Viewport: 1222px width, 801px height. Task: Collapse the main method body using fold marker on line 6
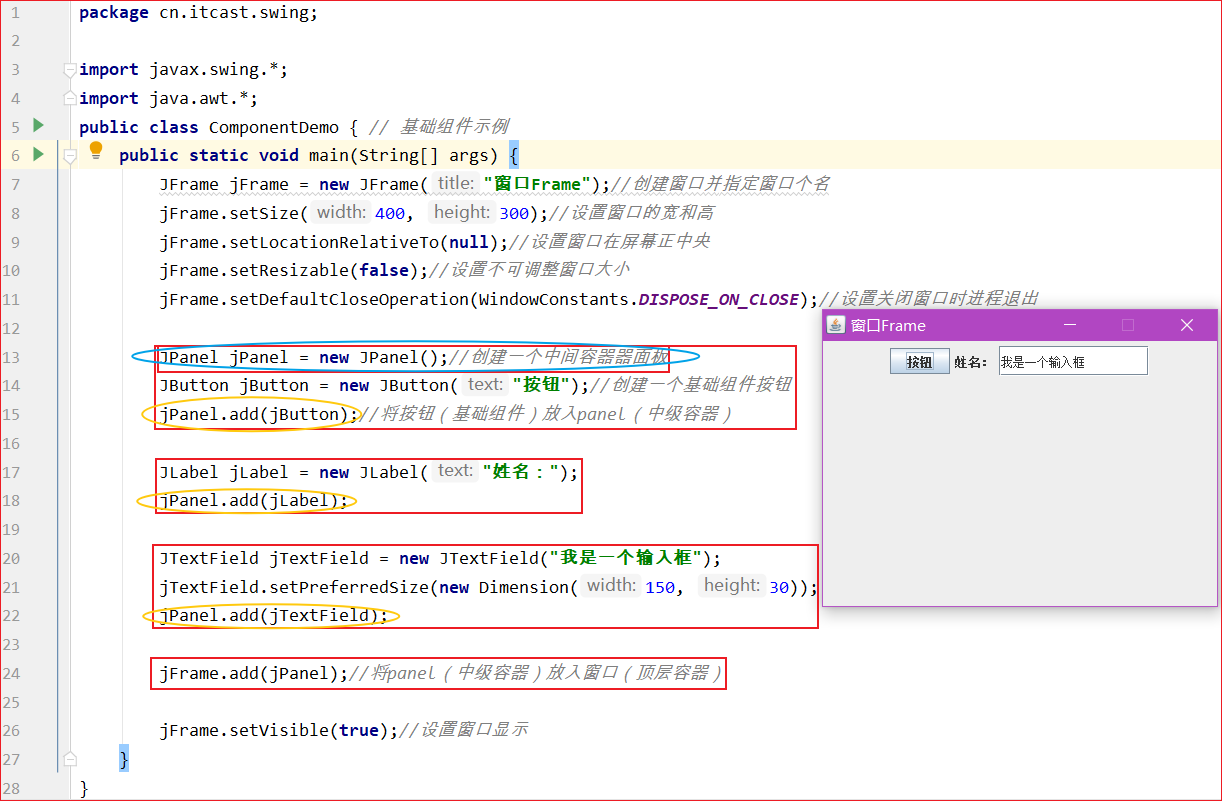coord(70,156)
